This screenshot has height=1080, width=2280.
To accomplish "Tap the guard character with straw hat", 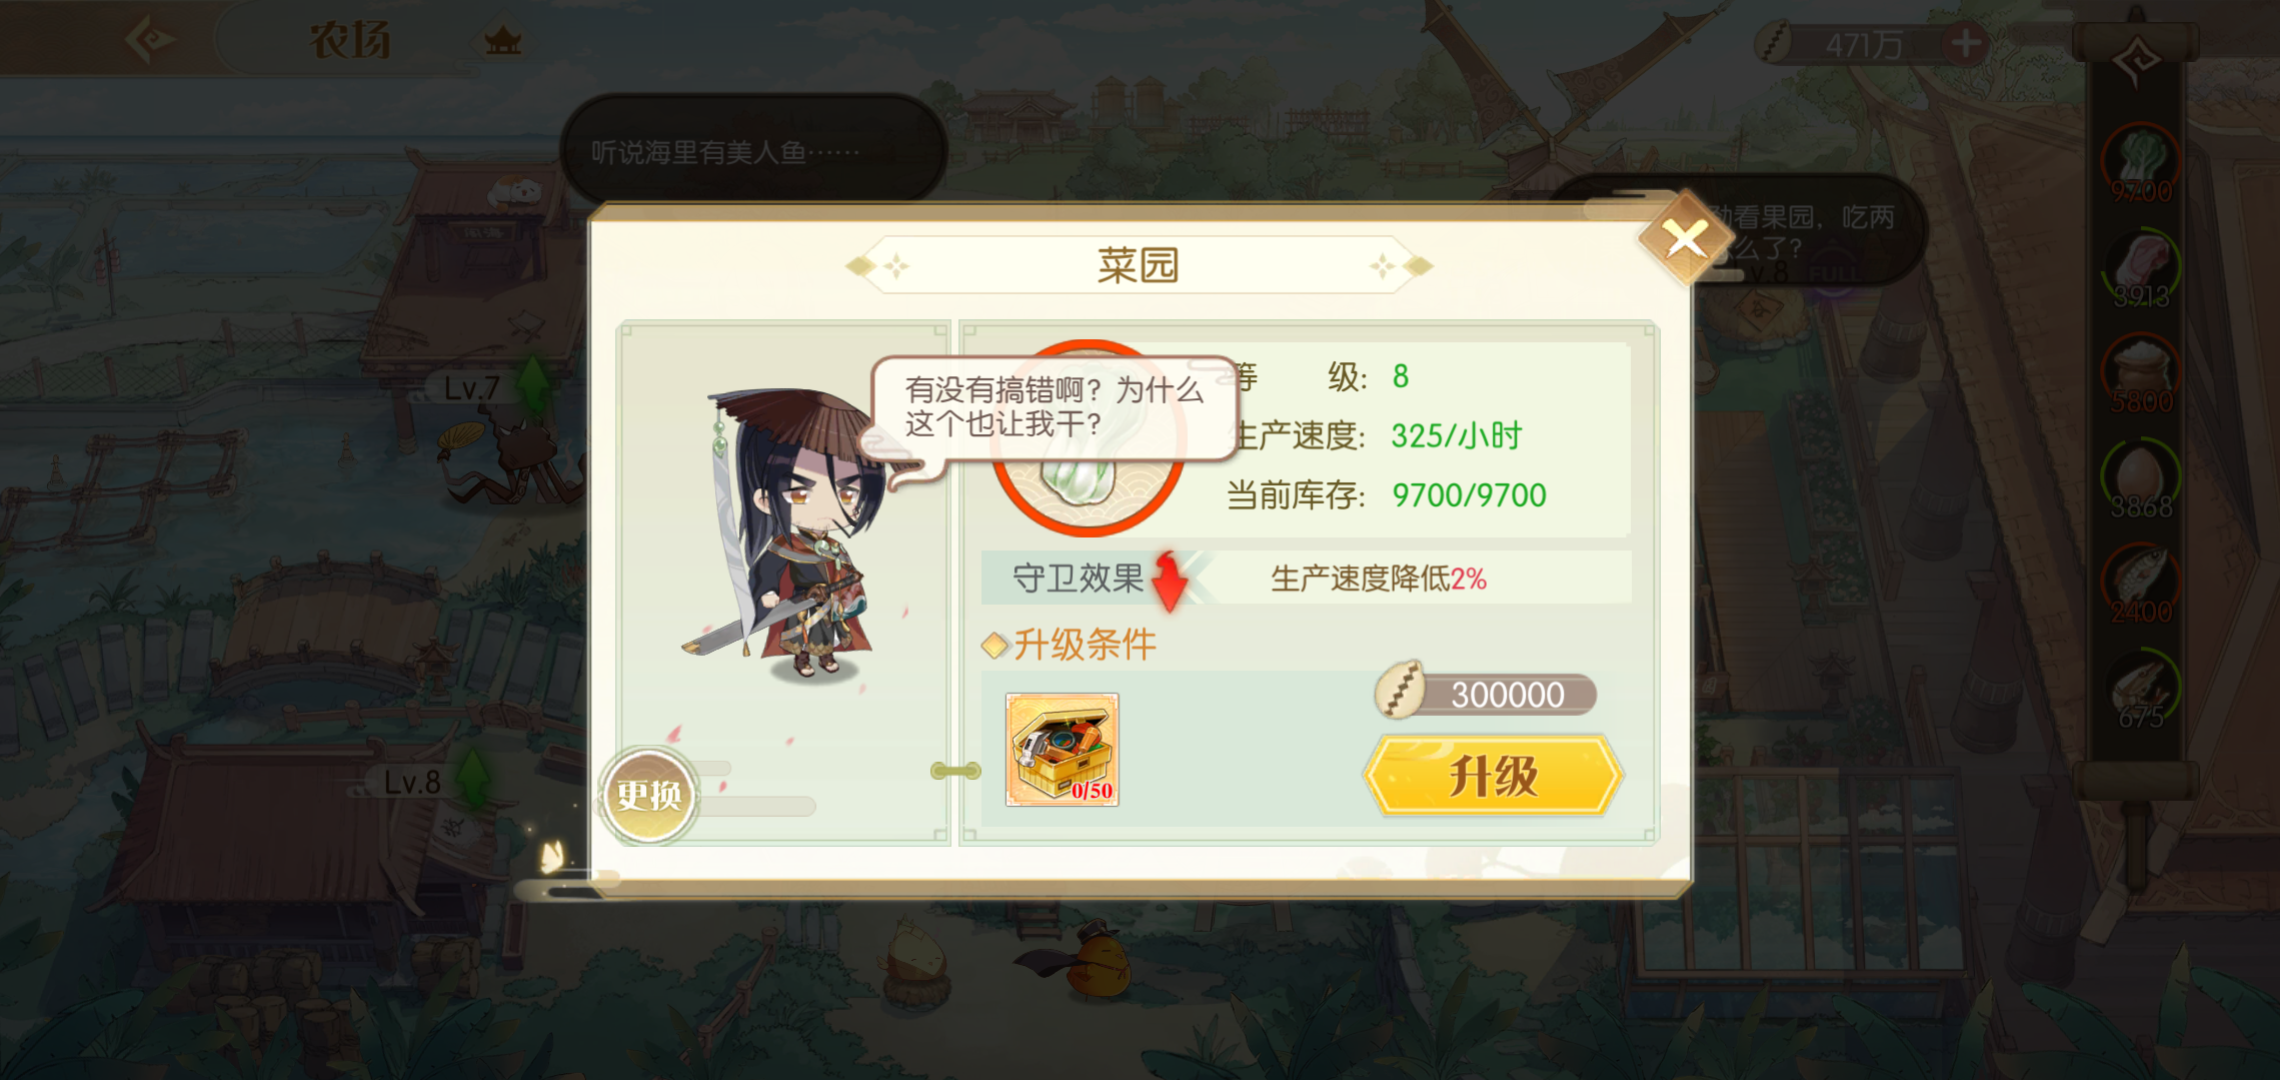I will point(792,535).
